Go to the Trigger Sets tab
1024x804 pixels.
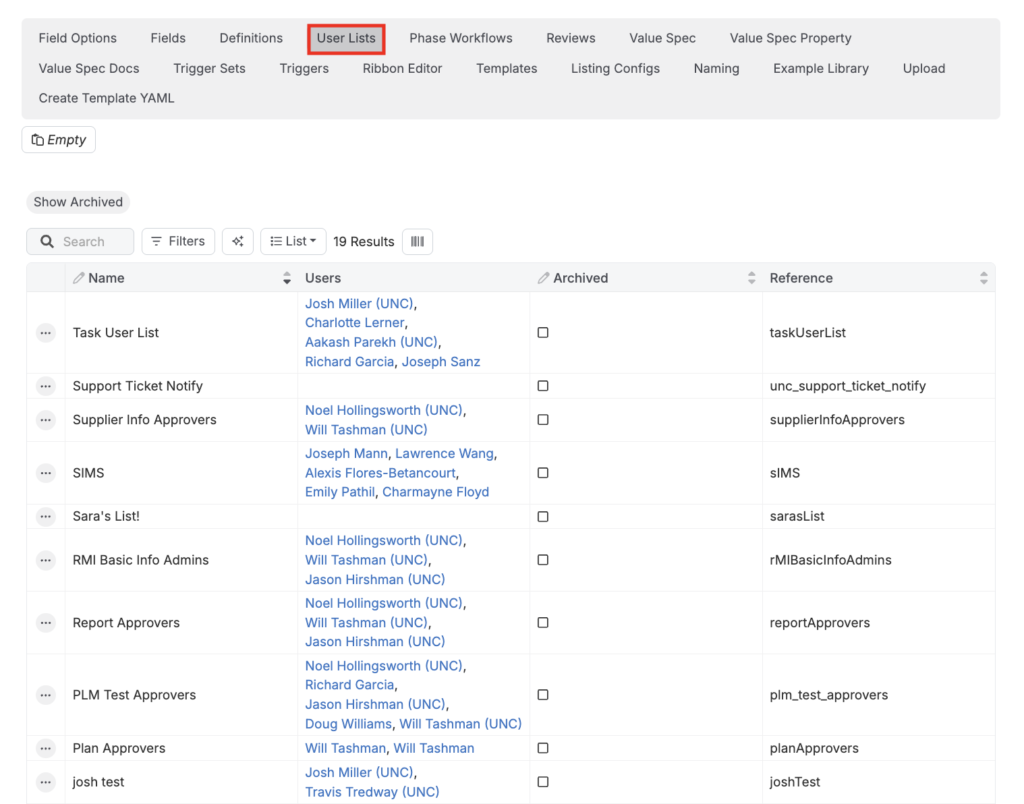(209, 69)
